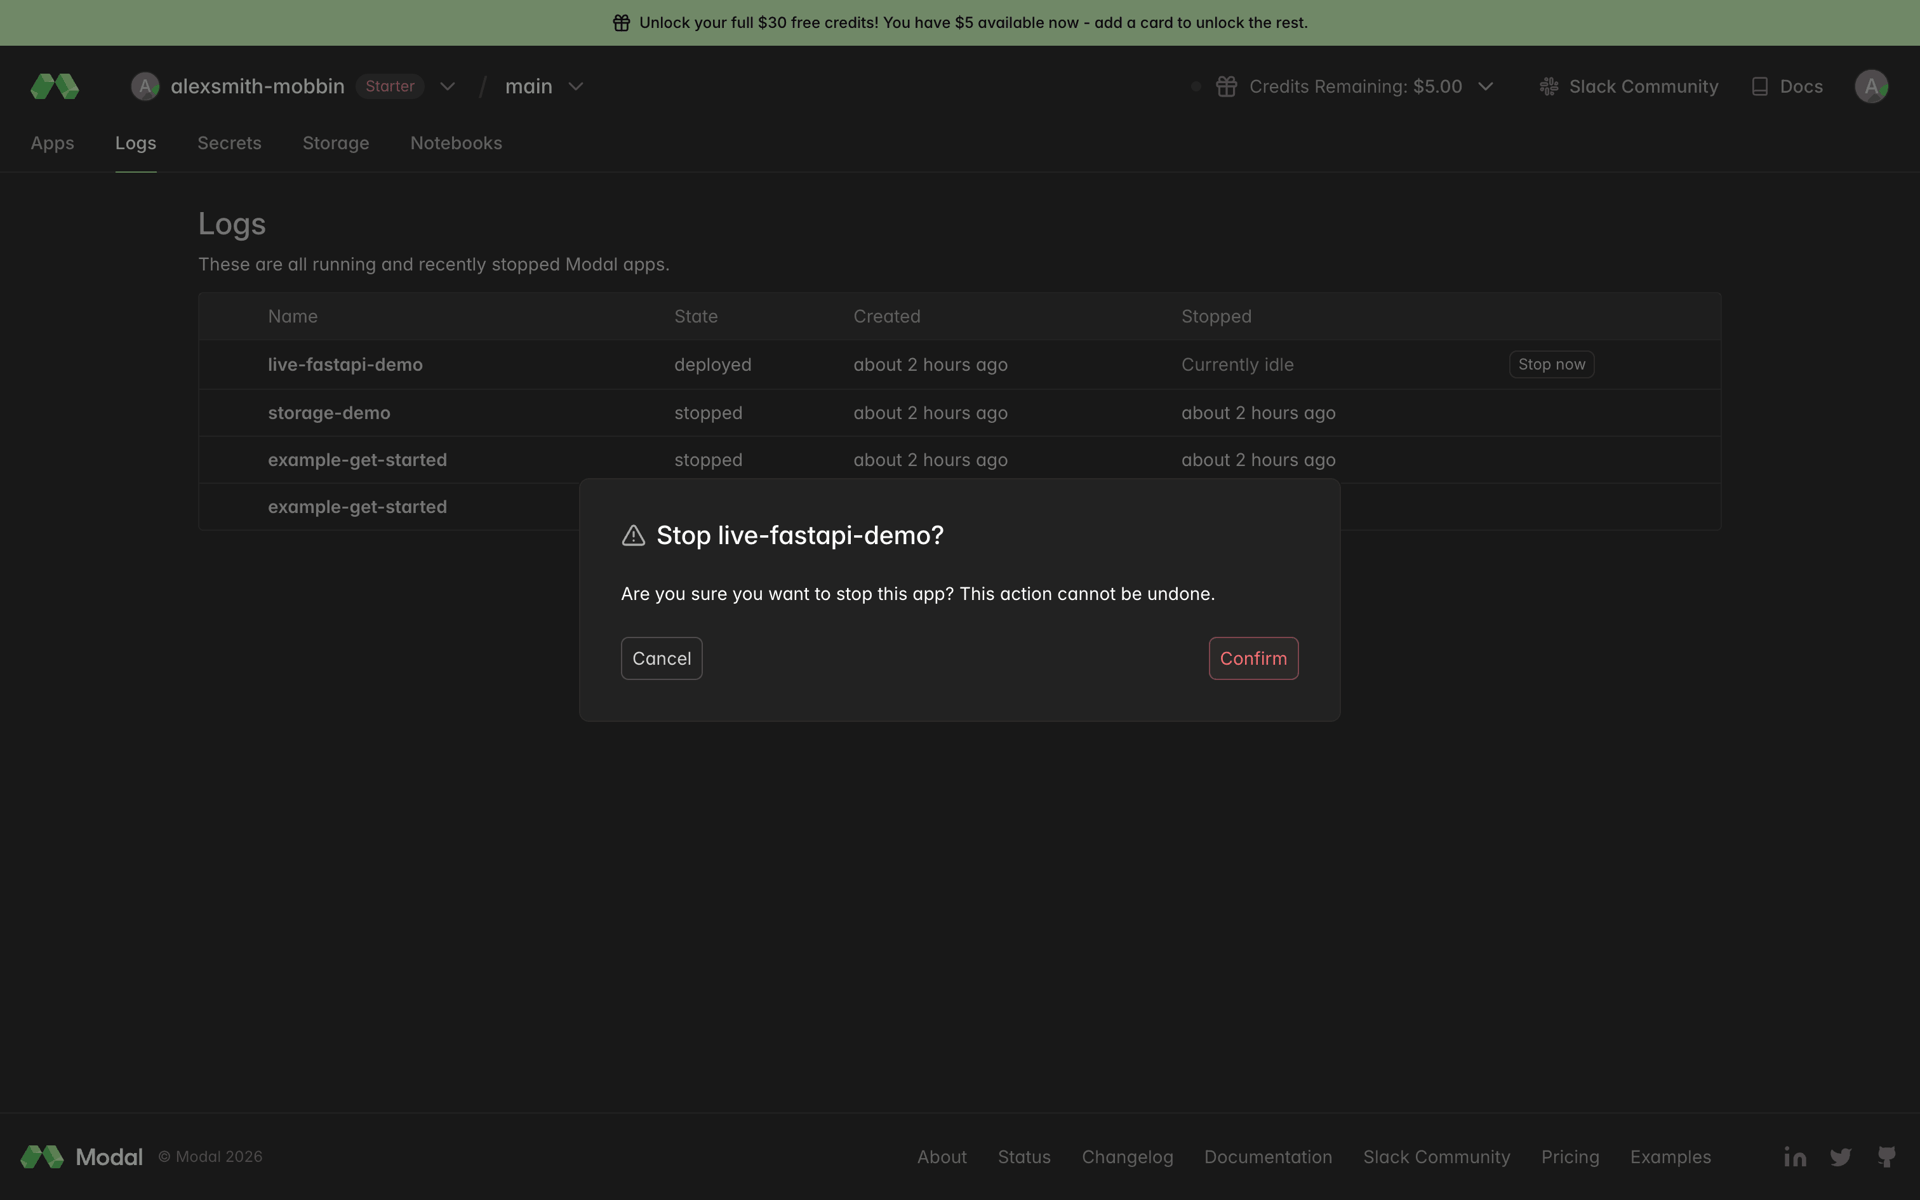Click the deployed state of live-fastapi-demo

pyautogui.click(x=712, y=365)
